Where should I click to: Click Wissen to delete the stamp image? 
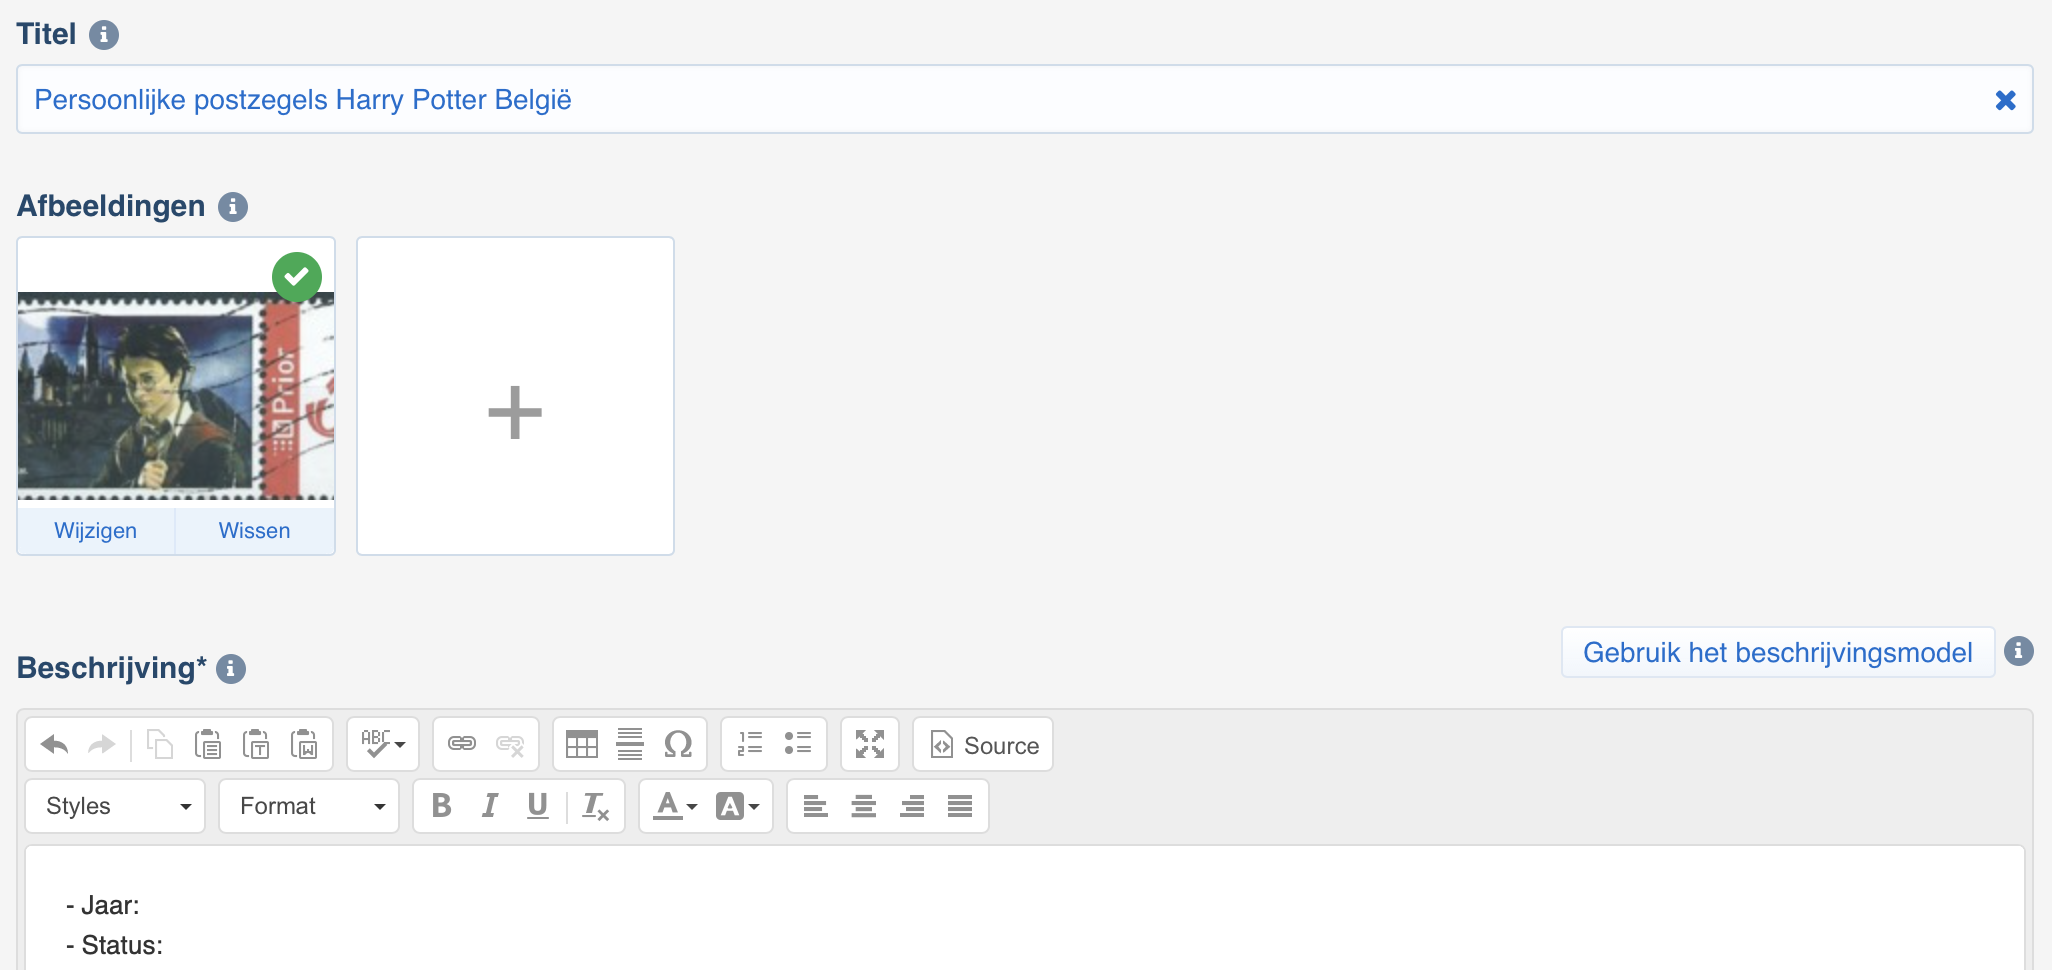click(x=255, y=531)
